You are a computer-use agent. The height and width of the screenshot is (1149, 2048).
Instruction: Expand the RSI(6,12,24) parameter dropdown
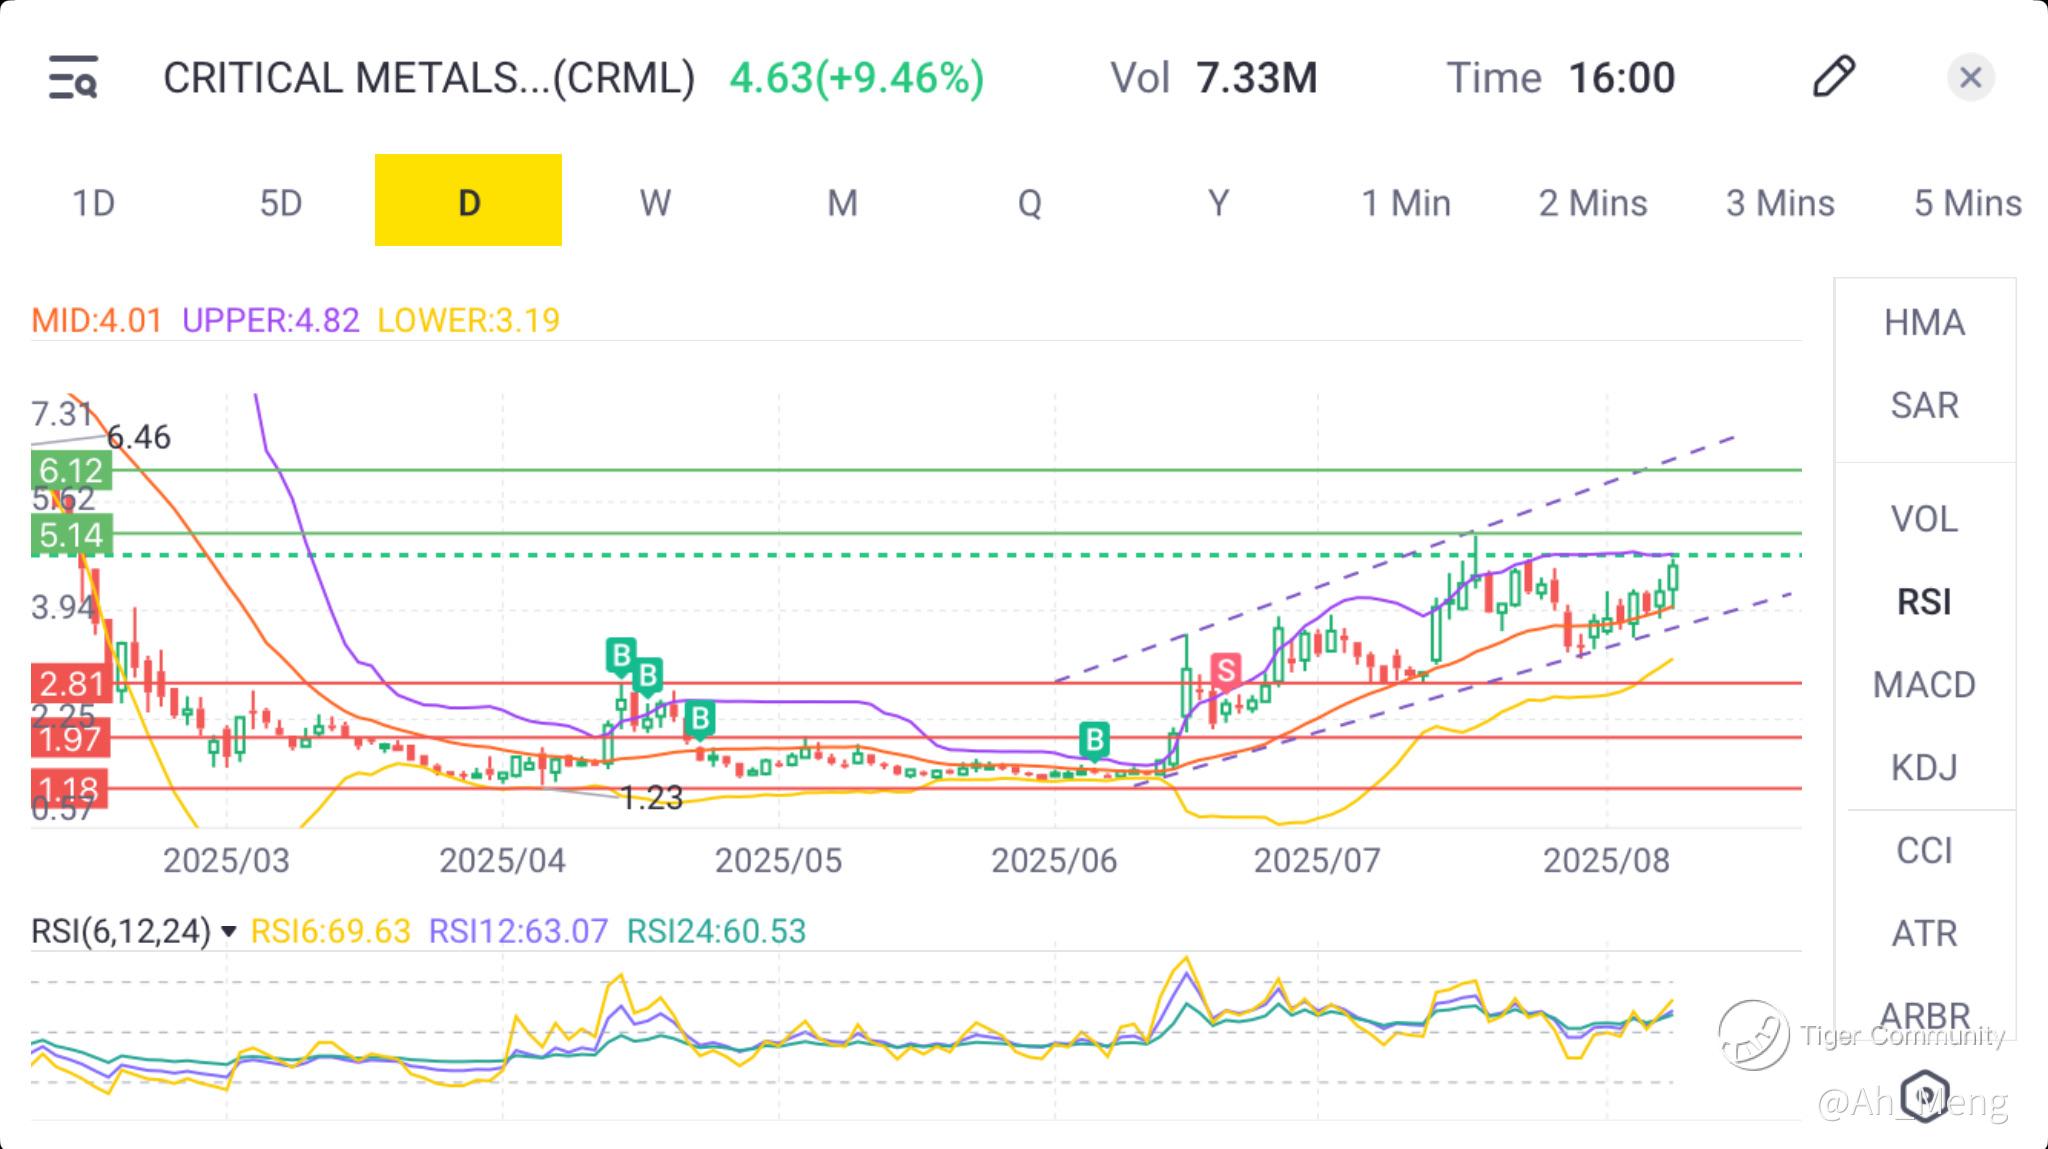(229, 932)
